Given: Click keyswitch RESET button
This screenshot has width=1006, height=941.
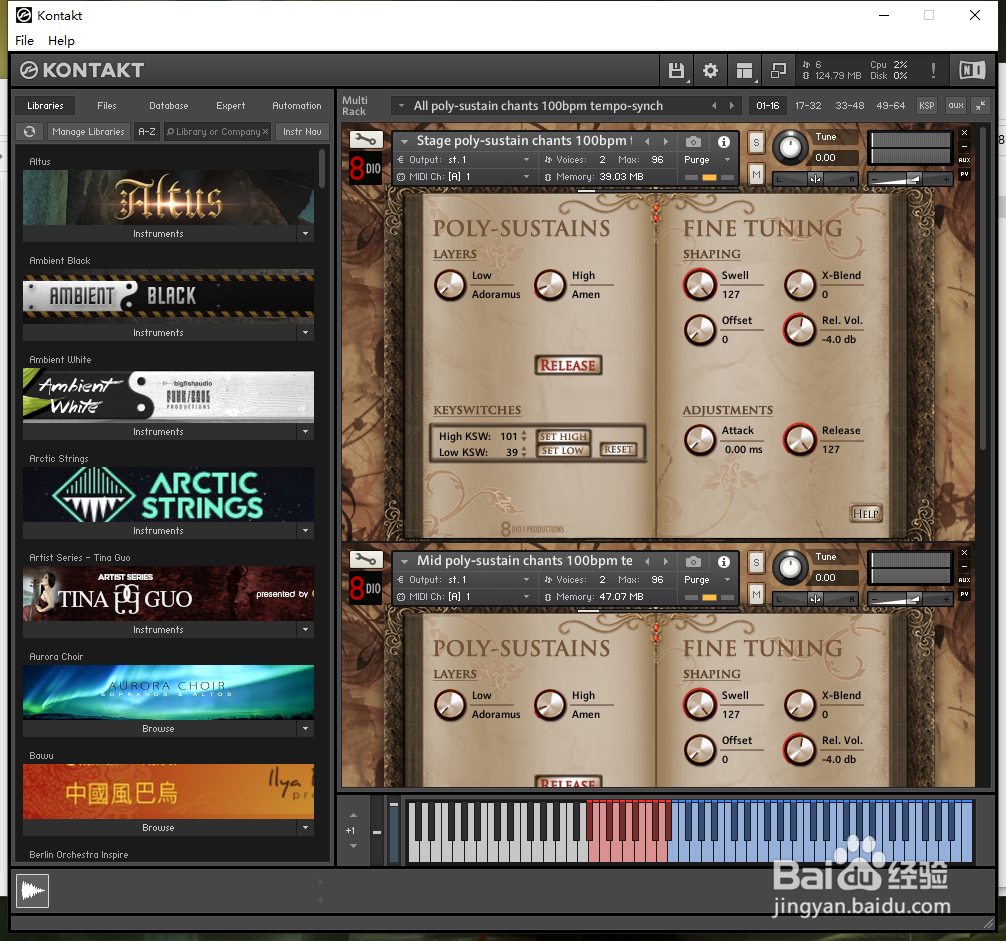Looking at the screenshot, I should [x=618, y=450].
